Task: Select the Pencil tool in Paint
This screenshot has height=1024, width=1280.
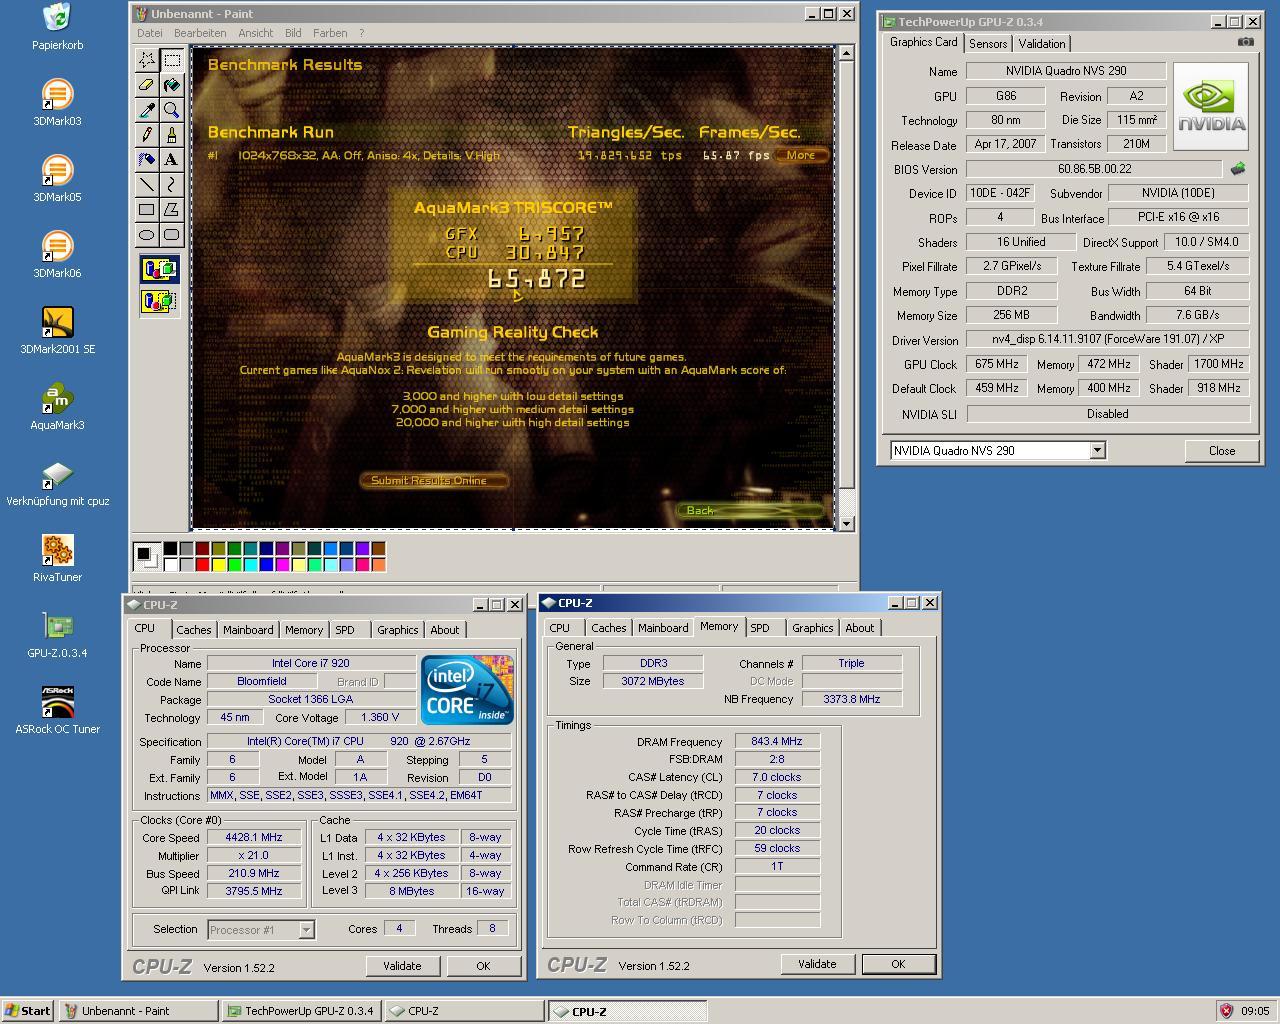Action: click(147, 135)
